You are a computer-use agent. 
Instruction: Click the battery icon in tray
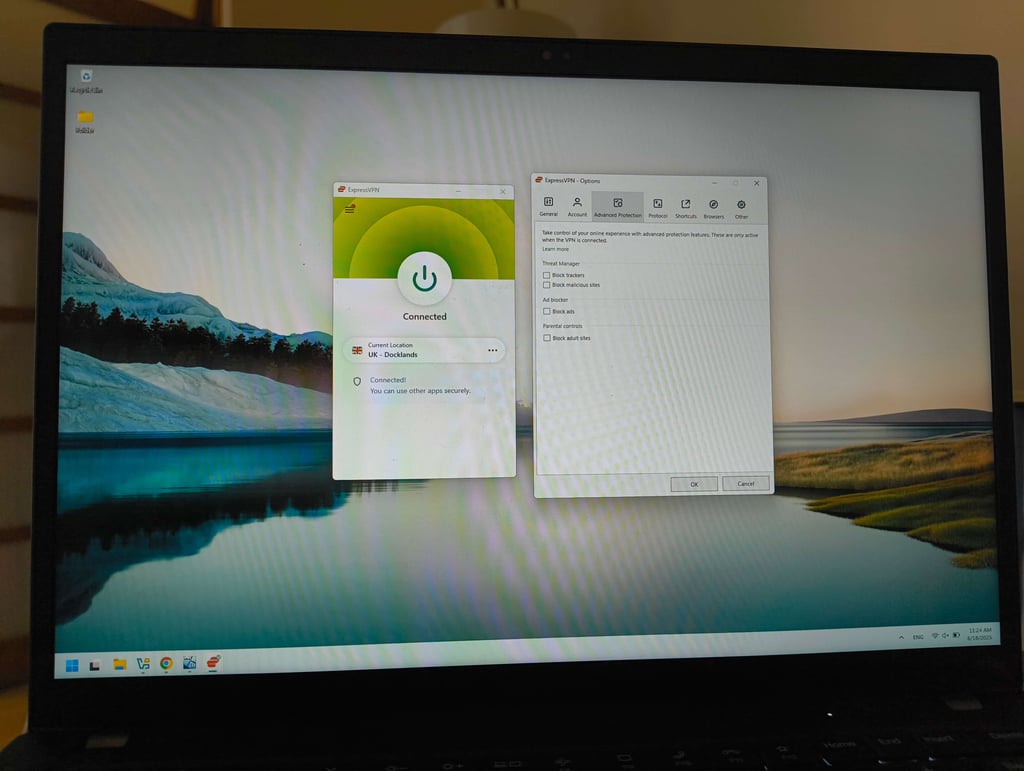coord(956,635)
